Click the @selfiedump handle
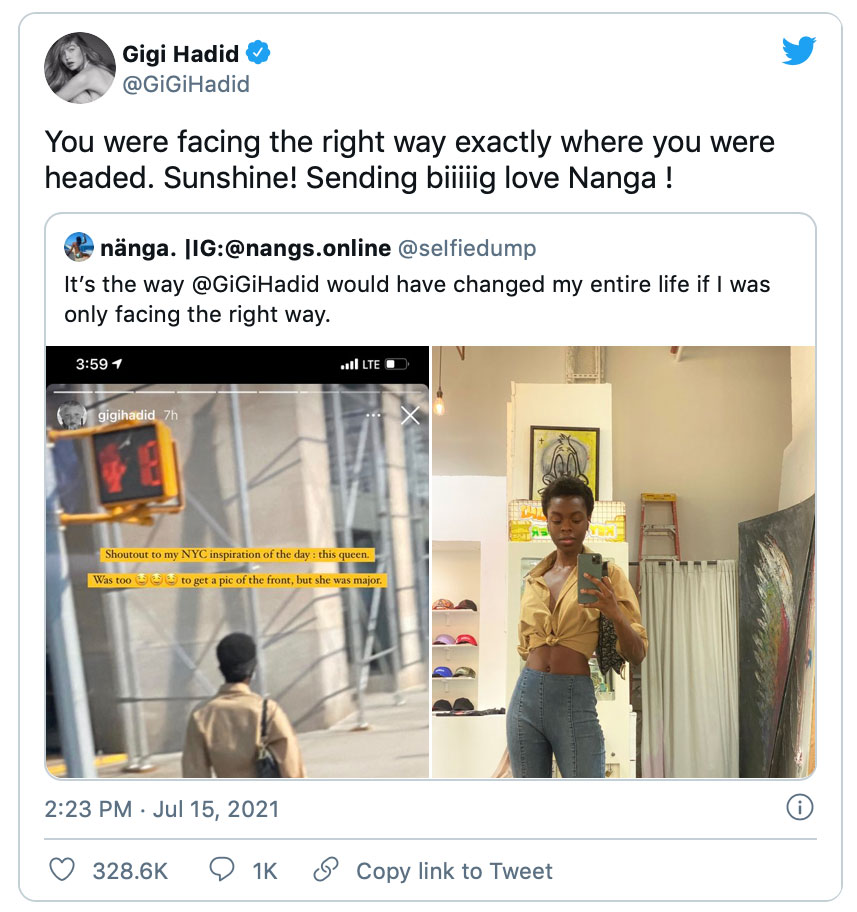Viewport: 857px width, 912px height. click(x=470, y=246)
